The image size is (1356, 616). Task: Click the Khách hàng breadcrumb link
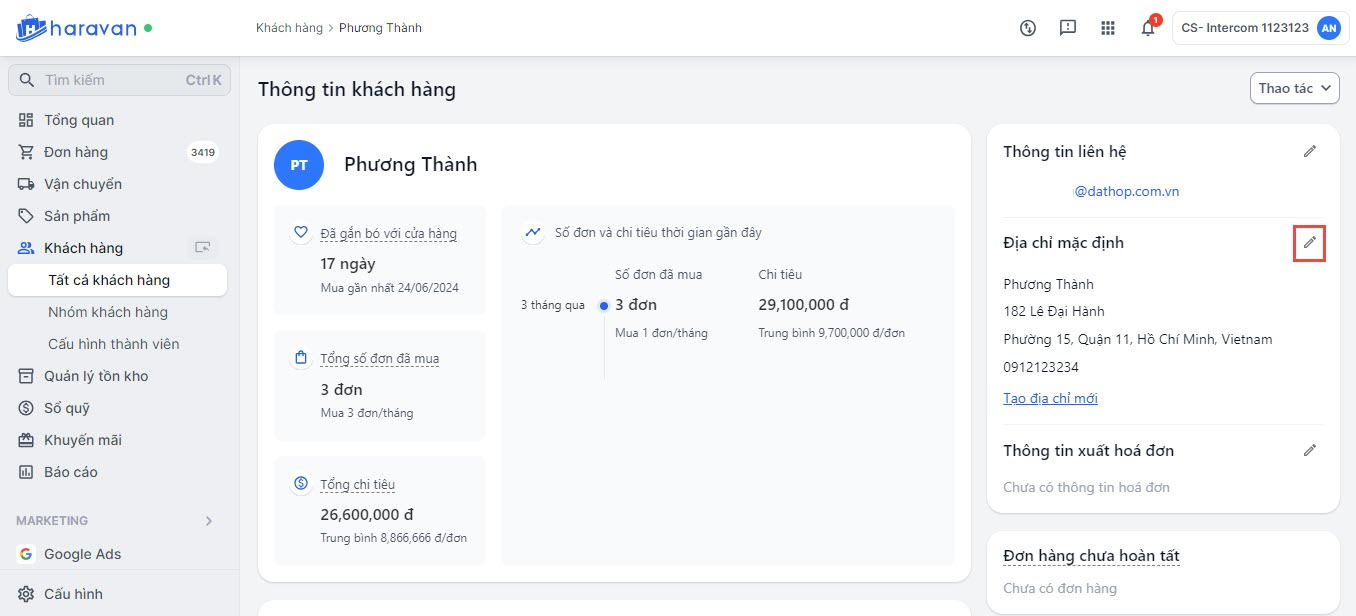[x=289, y=28]
